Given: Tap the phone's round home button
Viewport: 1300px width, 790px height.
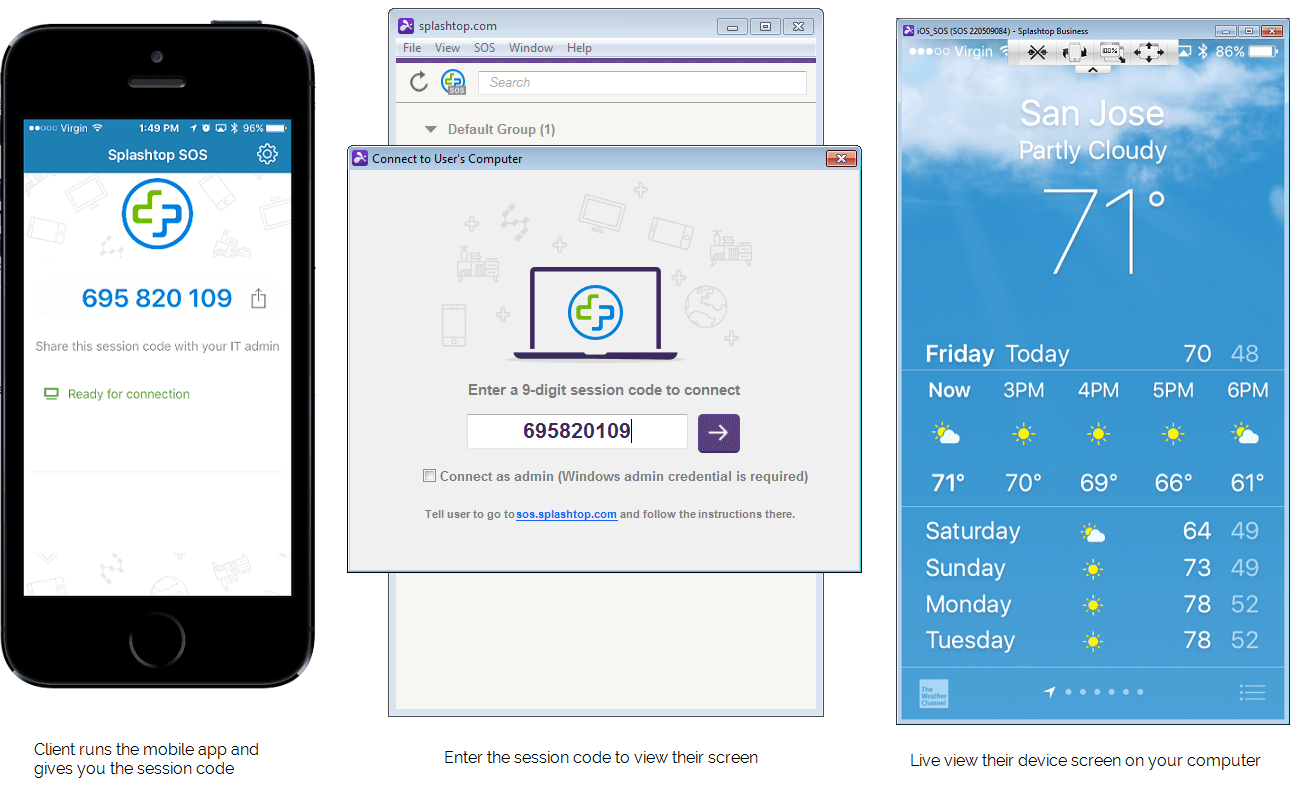Looking at the screenshot, I should pyautogui.click(x=157, y=642).
